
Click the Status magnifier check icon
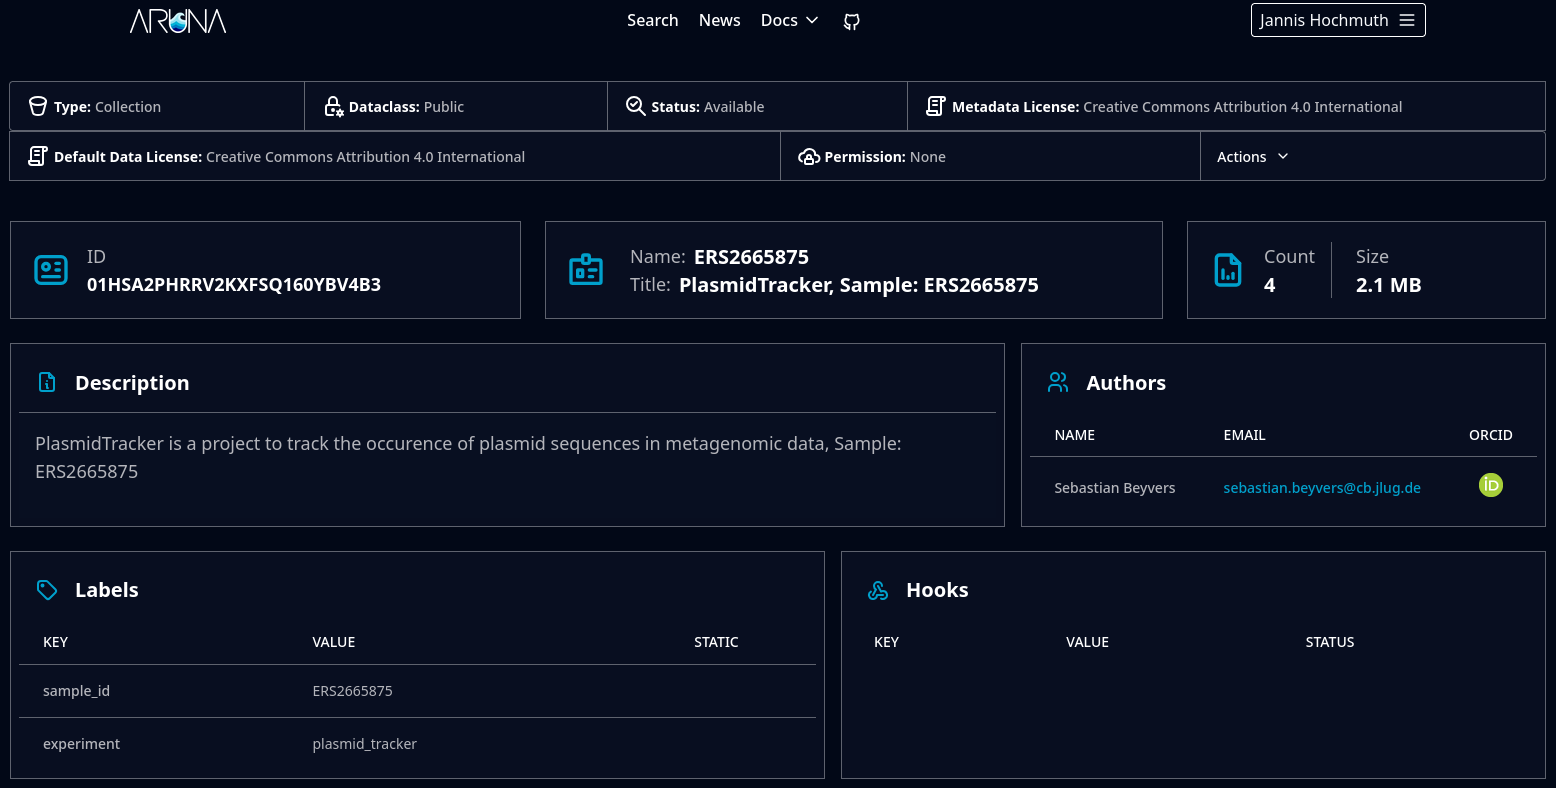(635, 106)
